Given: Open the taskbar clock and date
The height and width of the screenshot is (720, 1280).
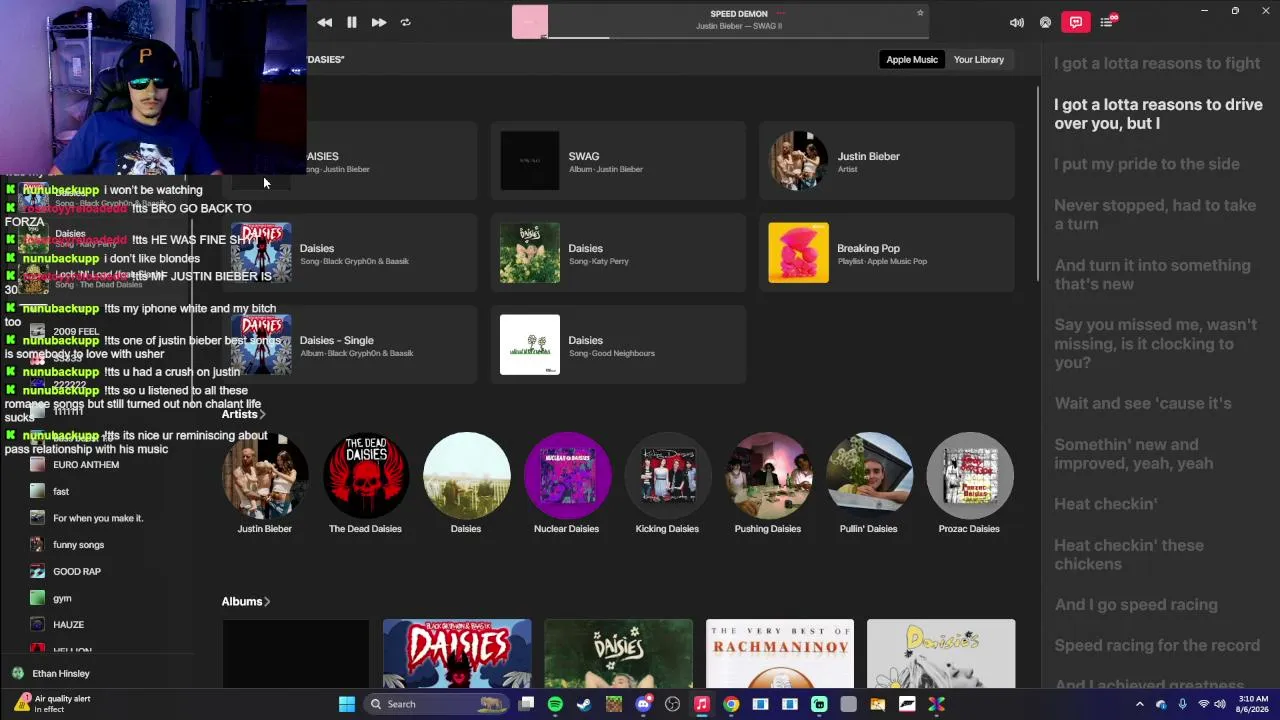Looking at the screenshot, I should pos(1252,704).
